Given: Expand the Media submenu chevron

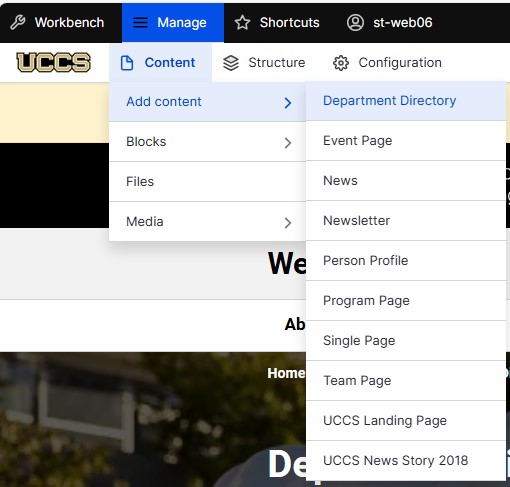Looking at the screenshot, I should 288,223.
